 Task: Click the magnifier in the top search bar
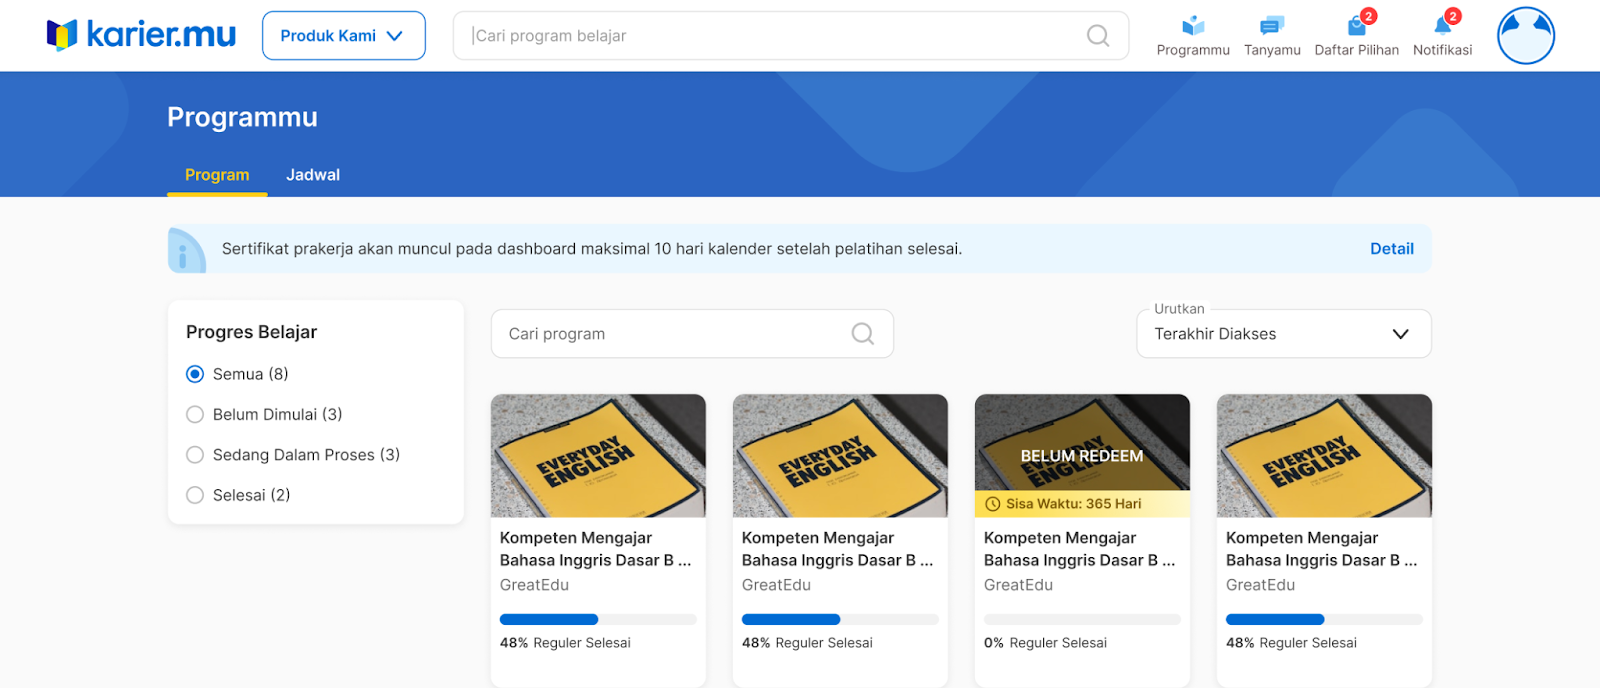(1097, 36)
